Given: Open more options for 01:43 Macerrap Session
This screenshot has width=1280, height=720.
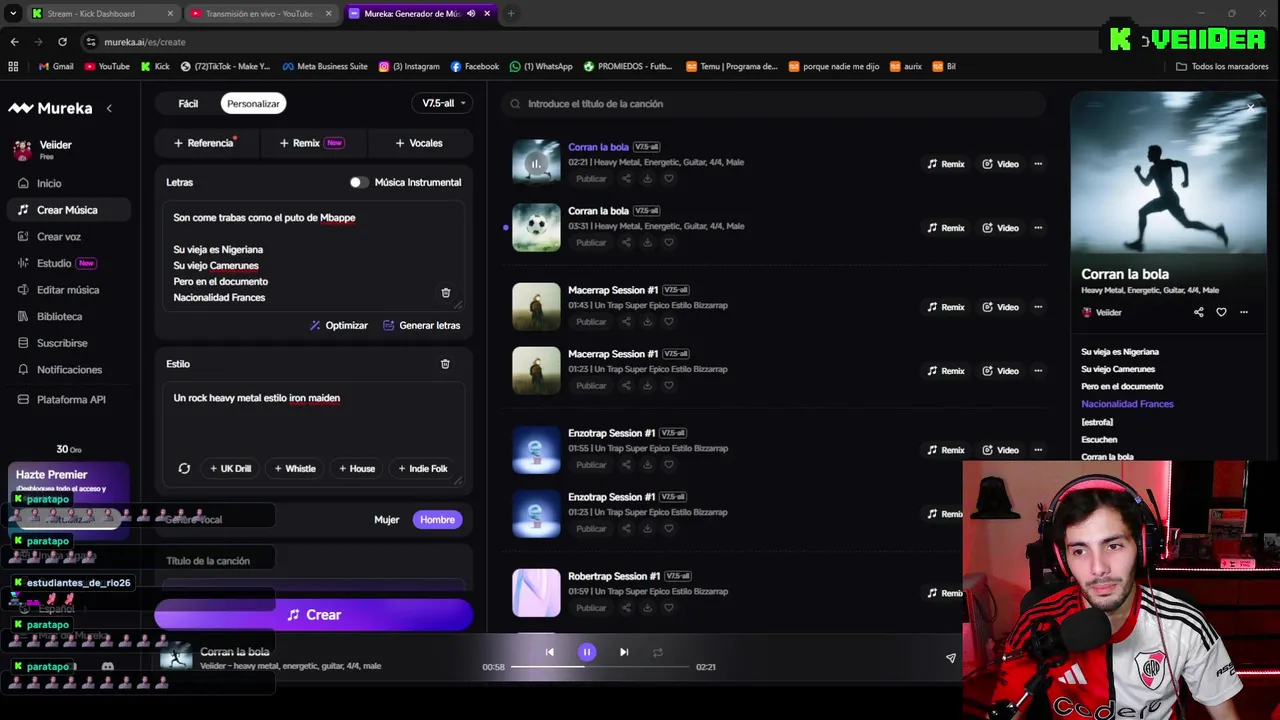Looking at the screenshot, I should (1038, 307).
